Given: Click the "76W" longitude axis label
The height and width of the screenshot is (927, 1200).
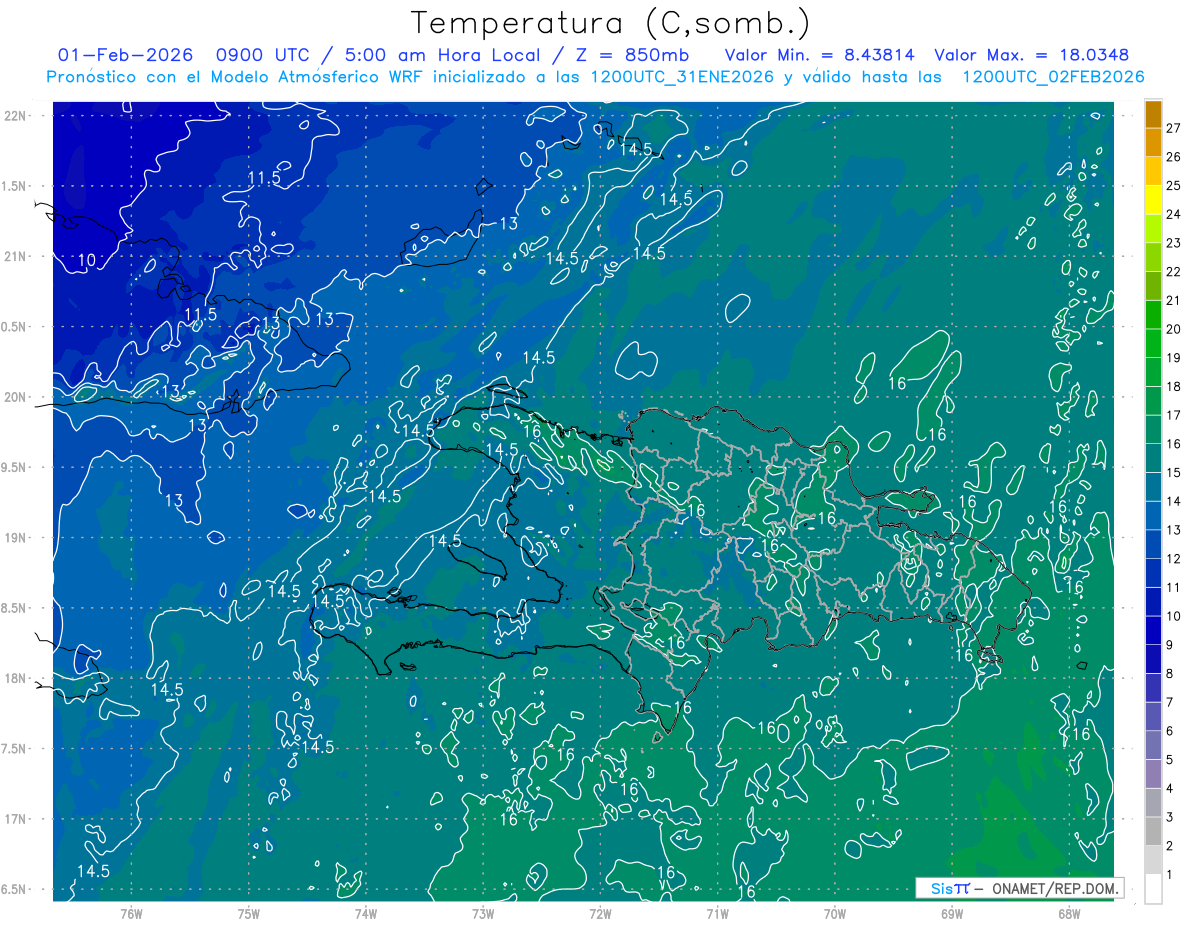Looking at the screenshot, I should pos(131,914).
